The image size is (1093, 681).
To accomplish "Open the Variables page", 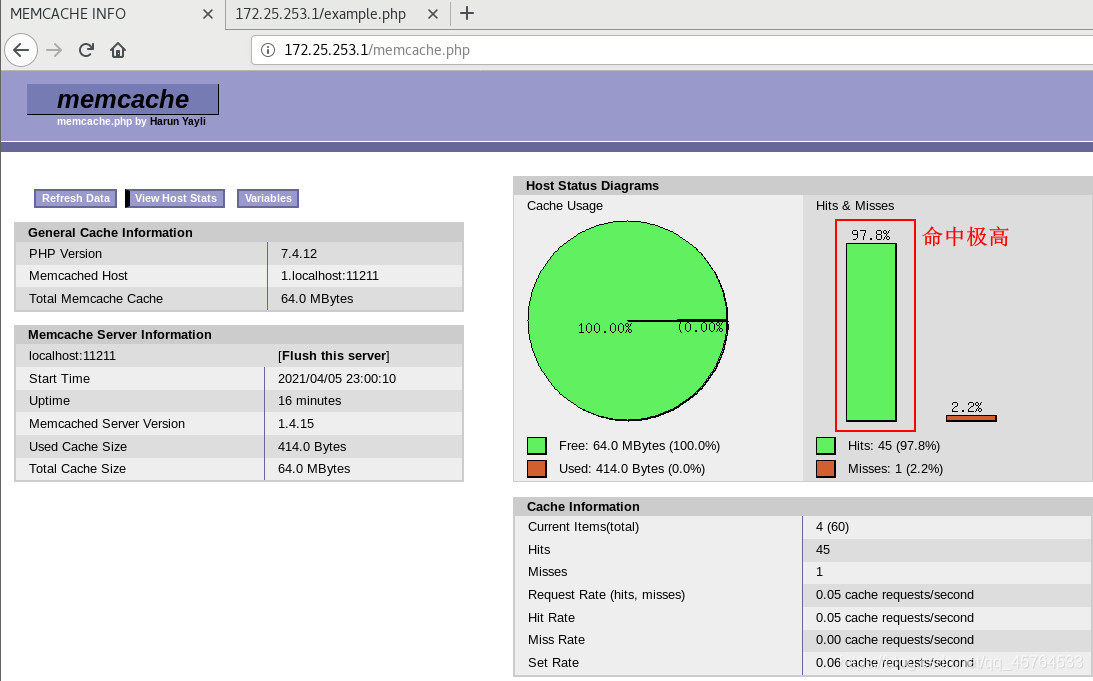I will [x=268, y=199].
